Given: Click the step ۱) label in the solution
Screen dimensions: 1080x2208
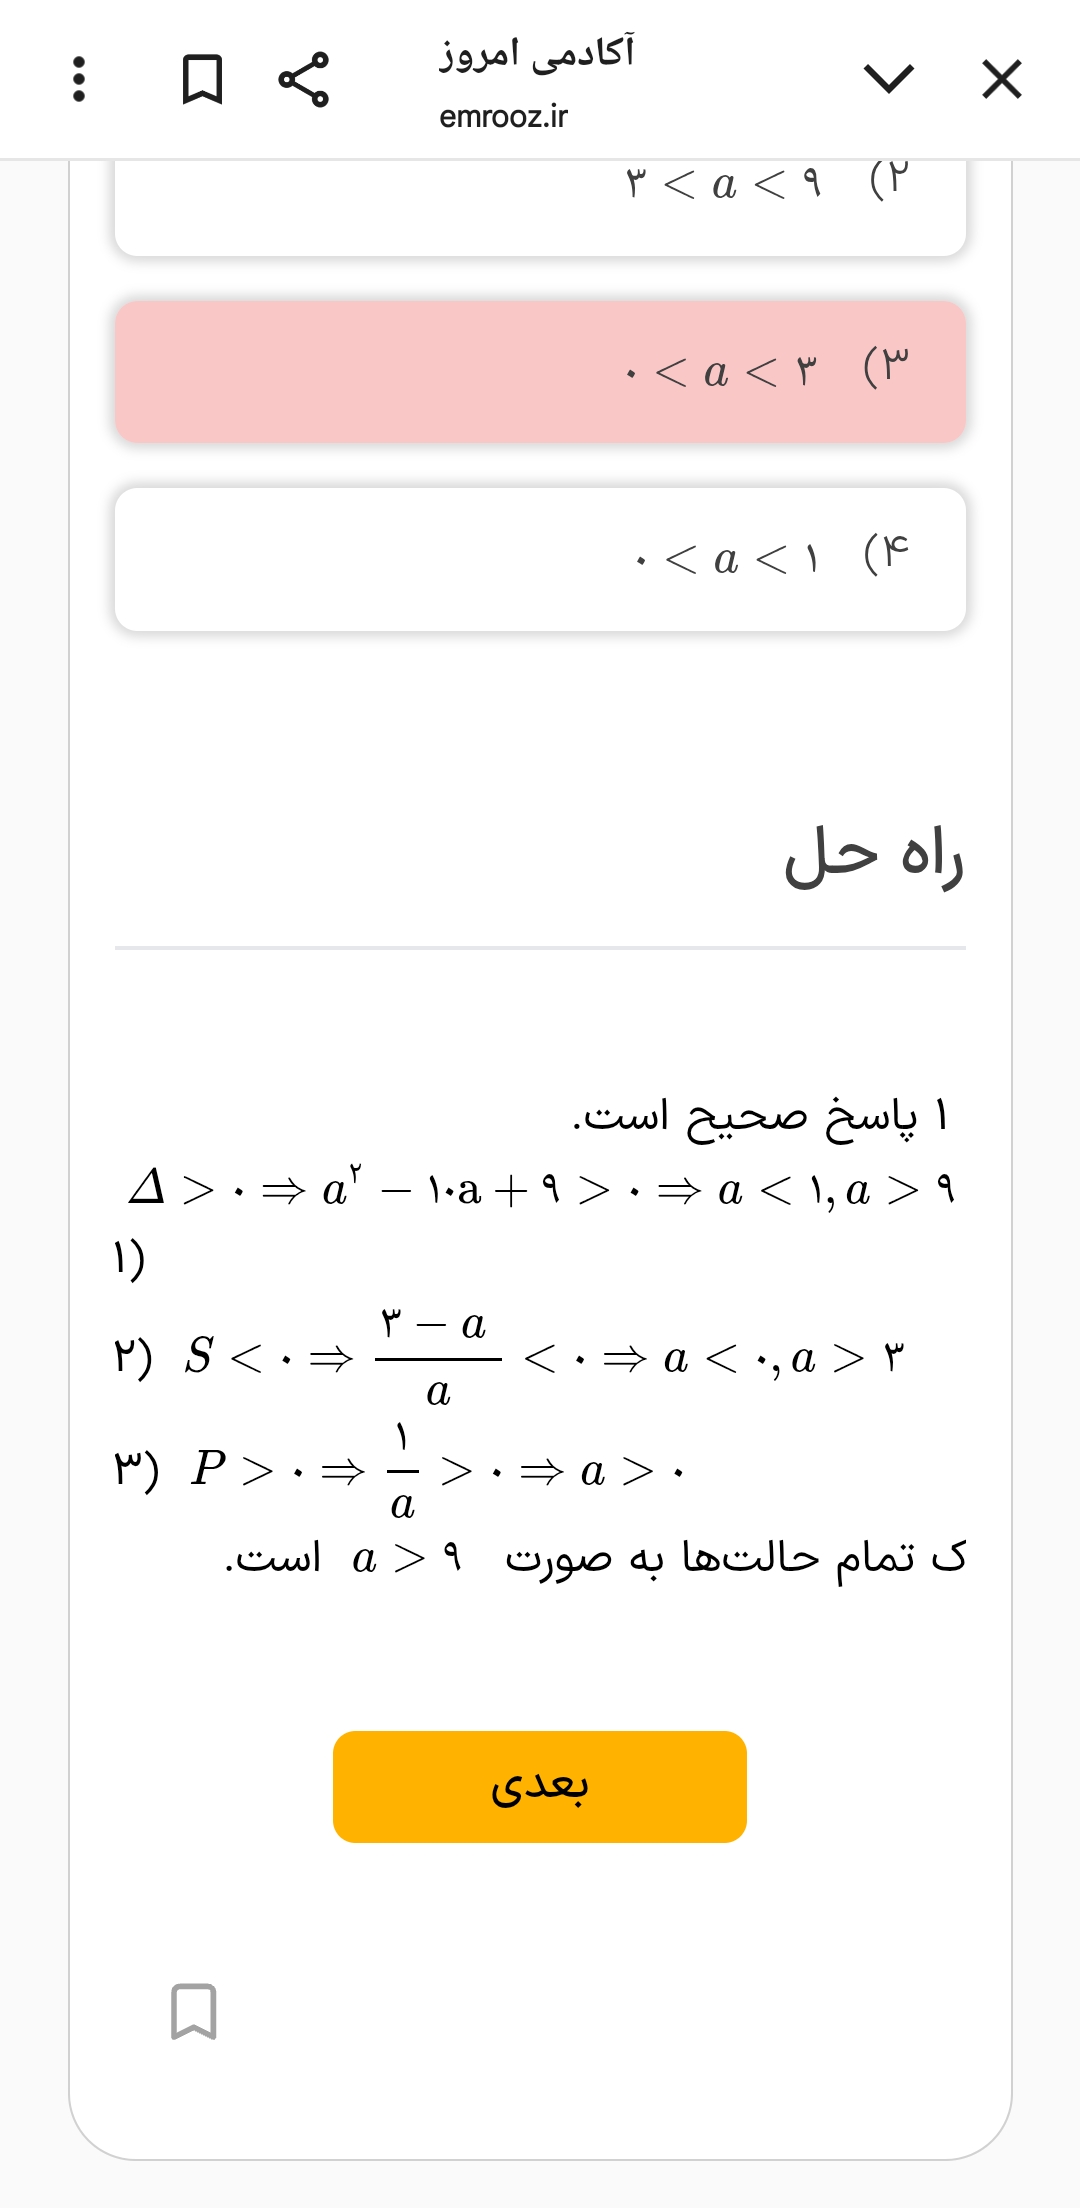Looking at the screenshot, I should tap(129, 1258).
